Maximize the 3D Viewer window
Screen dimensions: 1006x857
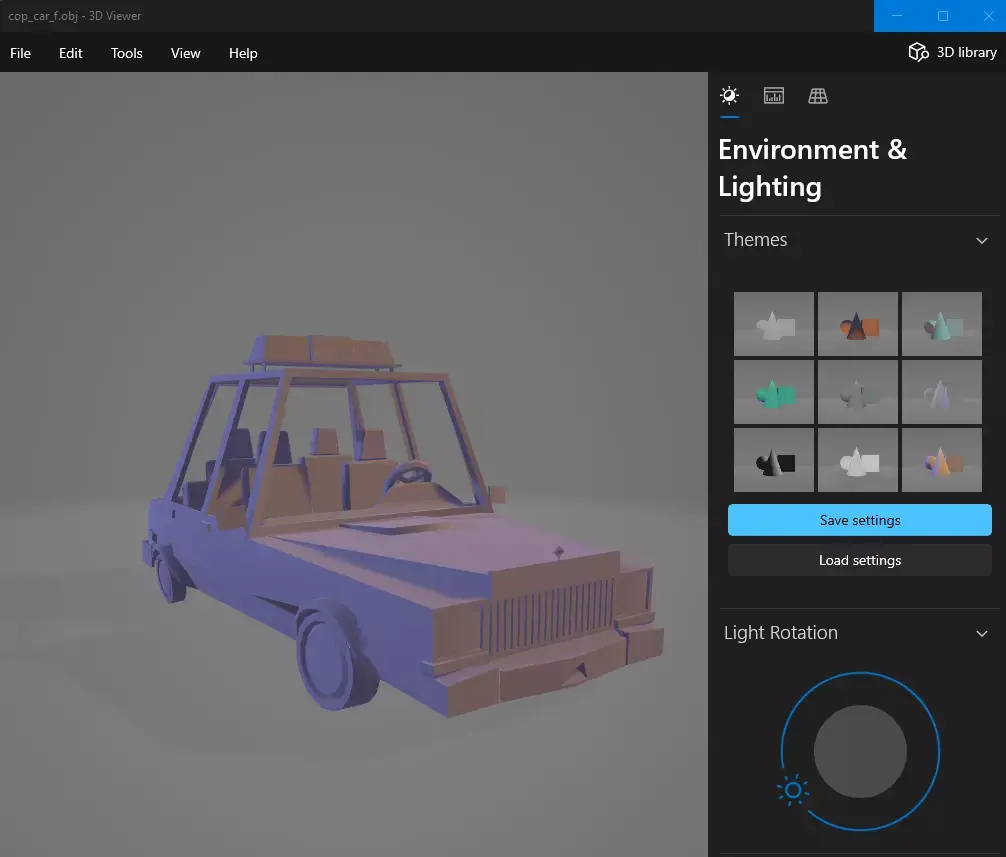[942, 16]
